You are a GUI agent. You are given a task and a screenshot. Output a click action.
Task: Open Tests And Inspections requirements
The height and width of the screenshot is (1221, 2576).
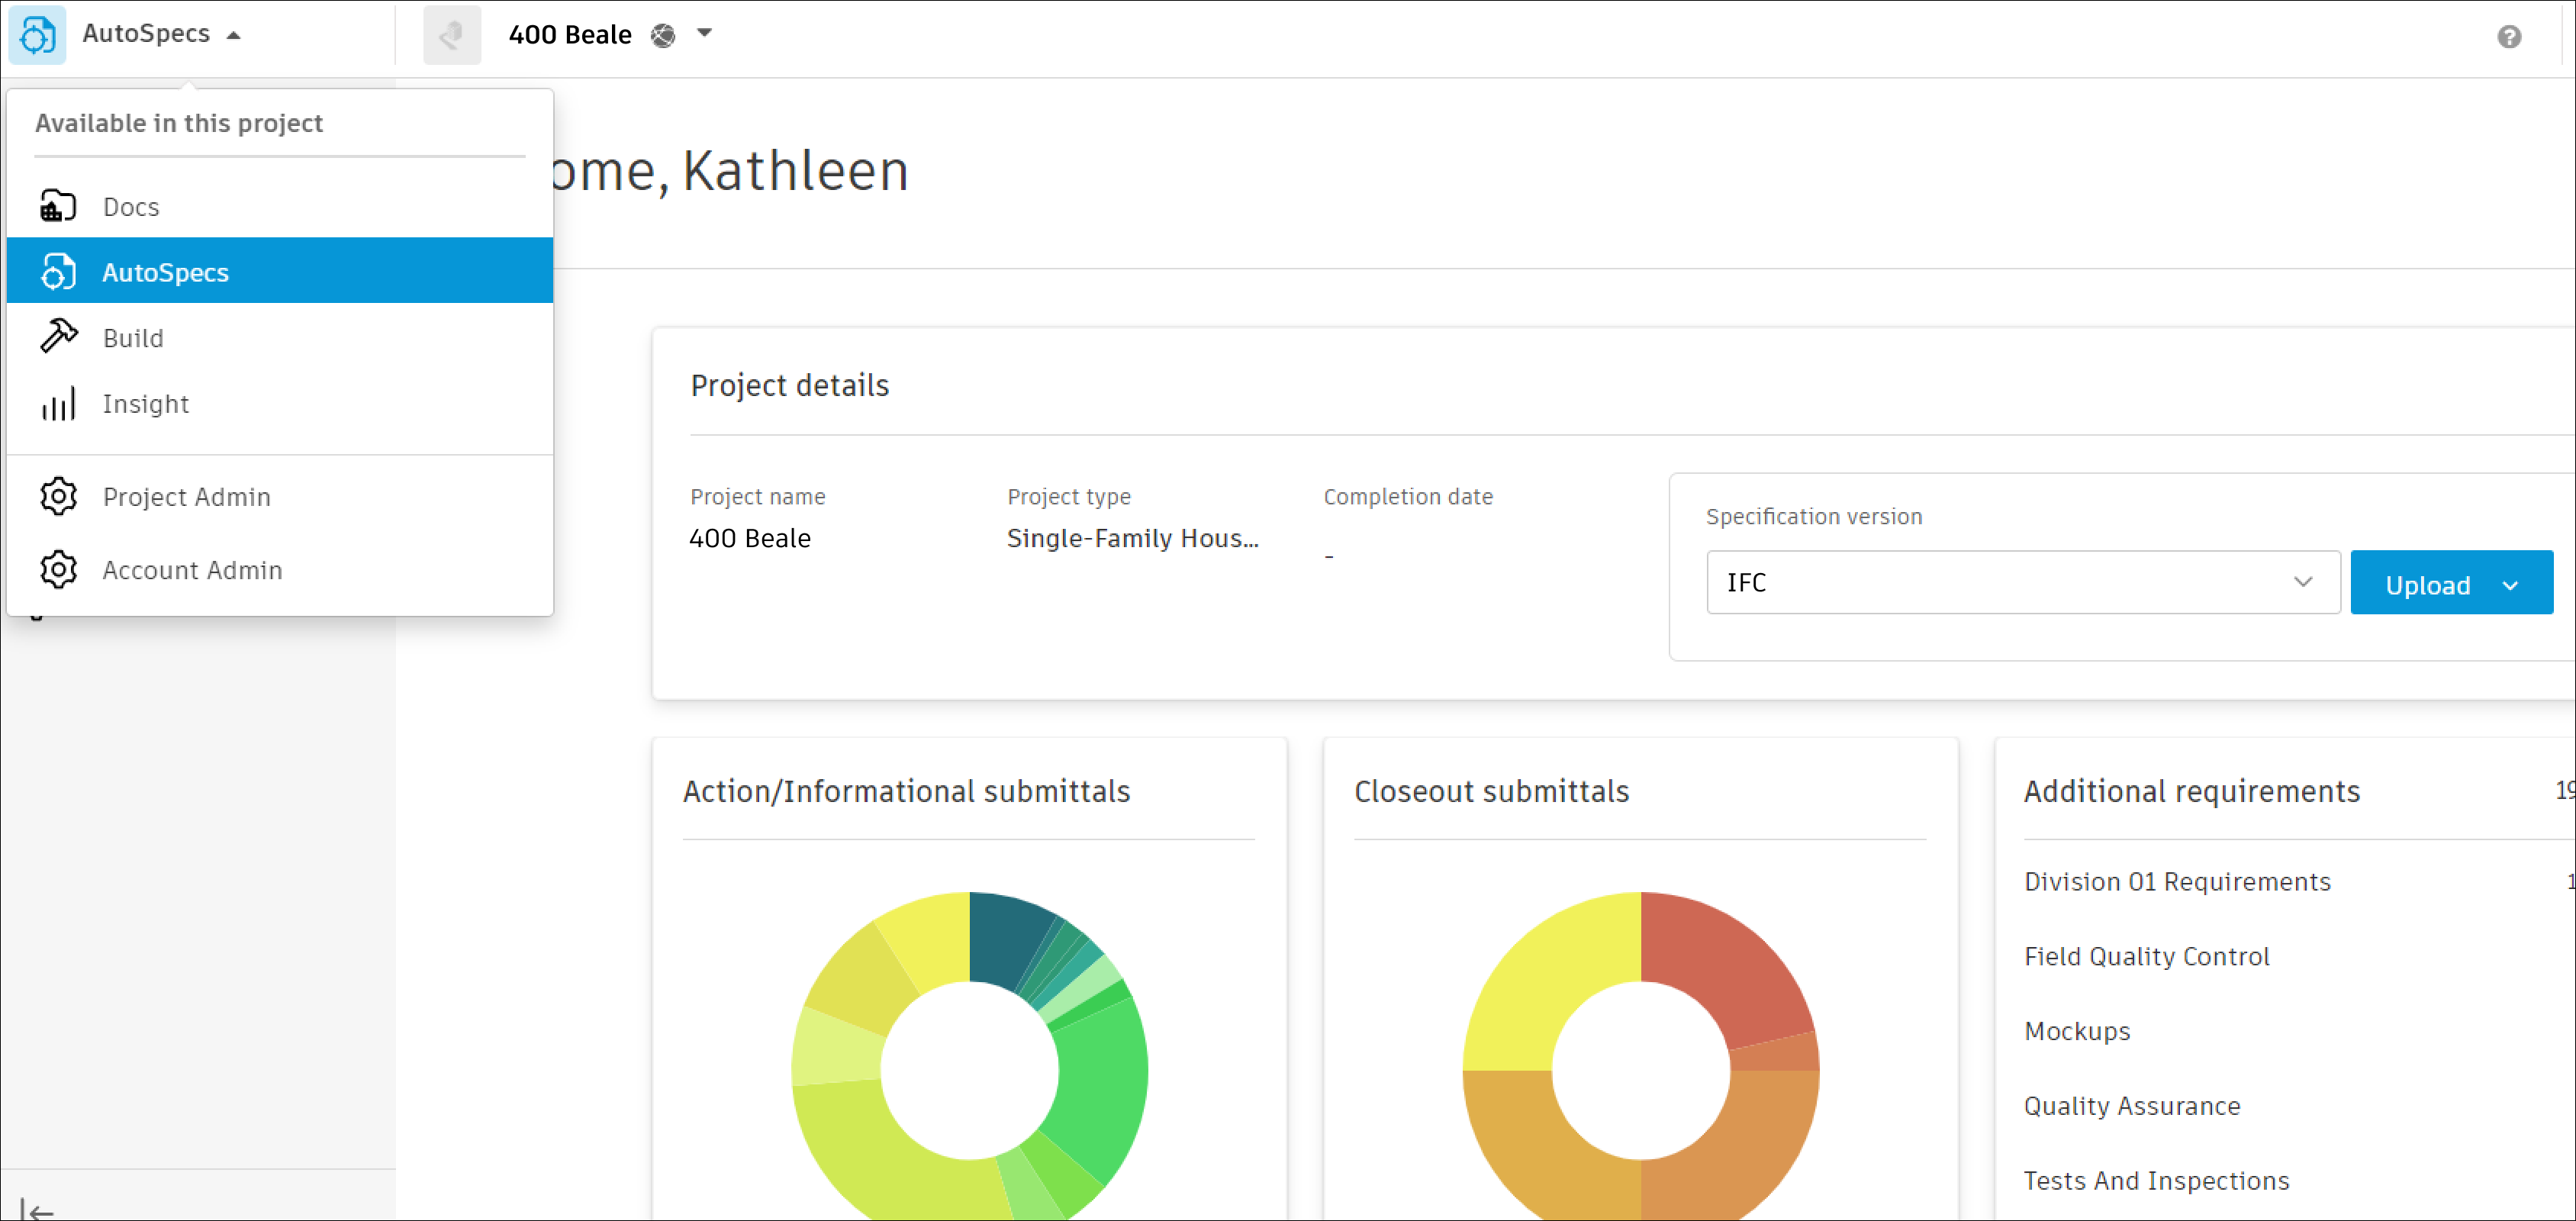click(2156, 1180)
